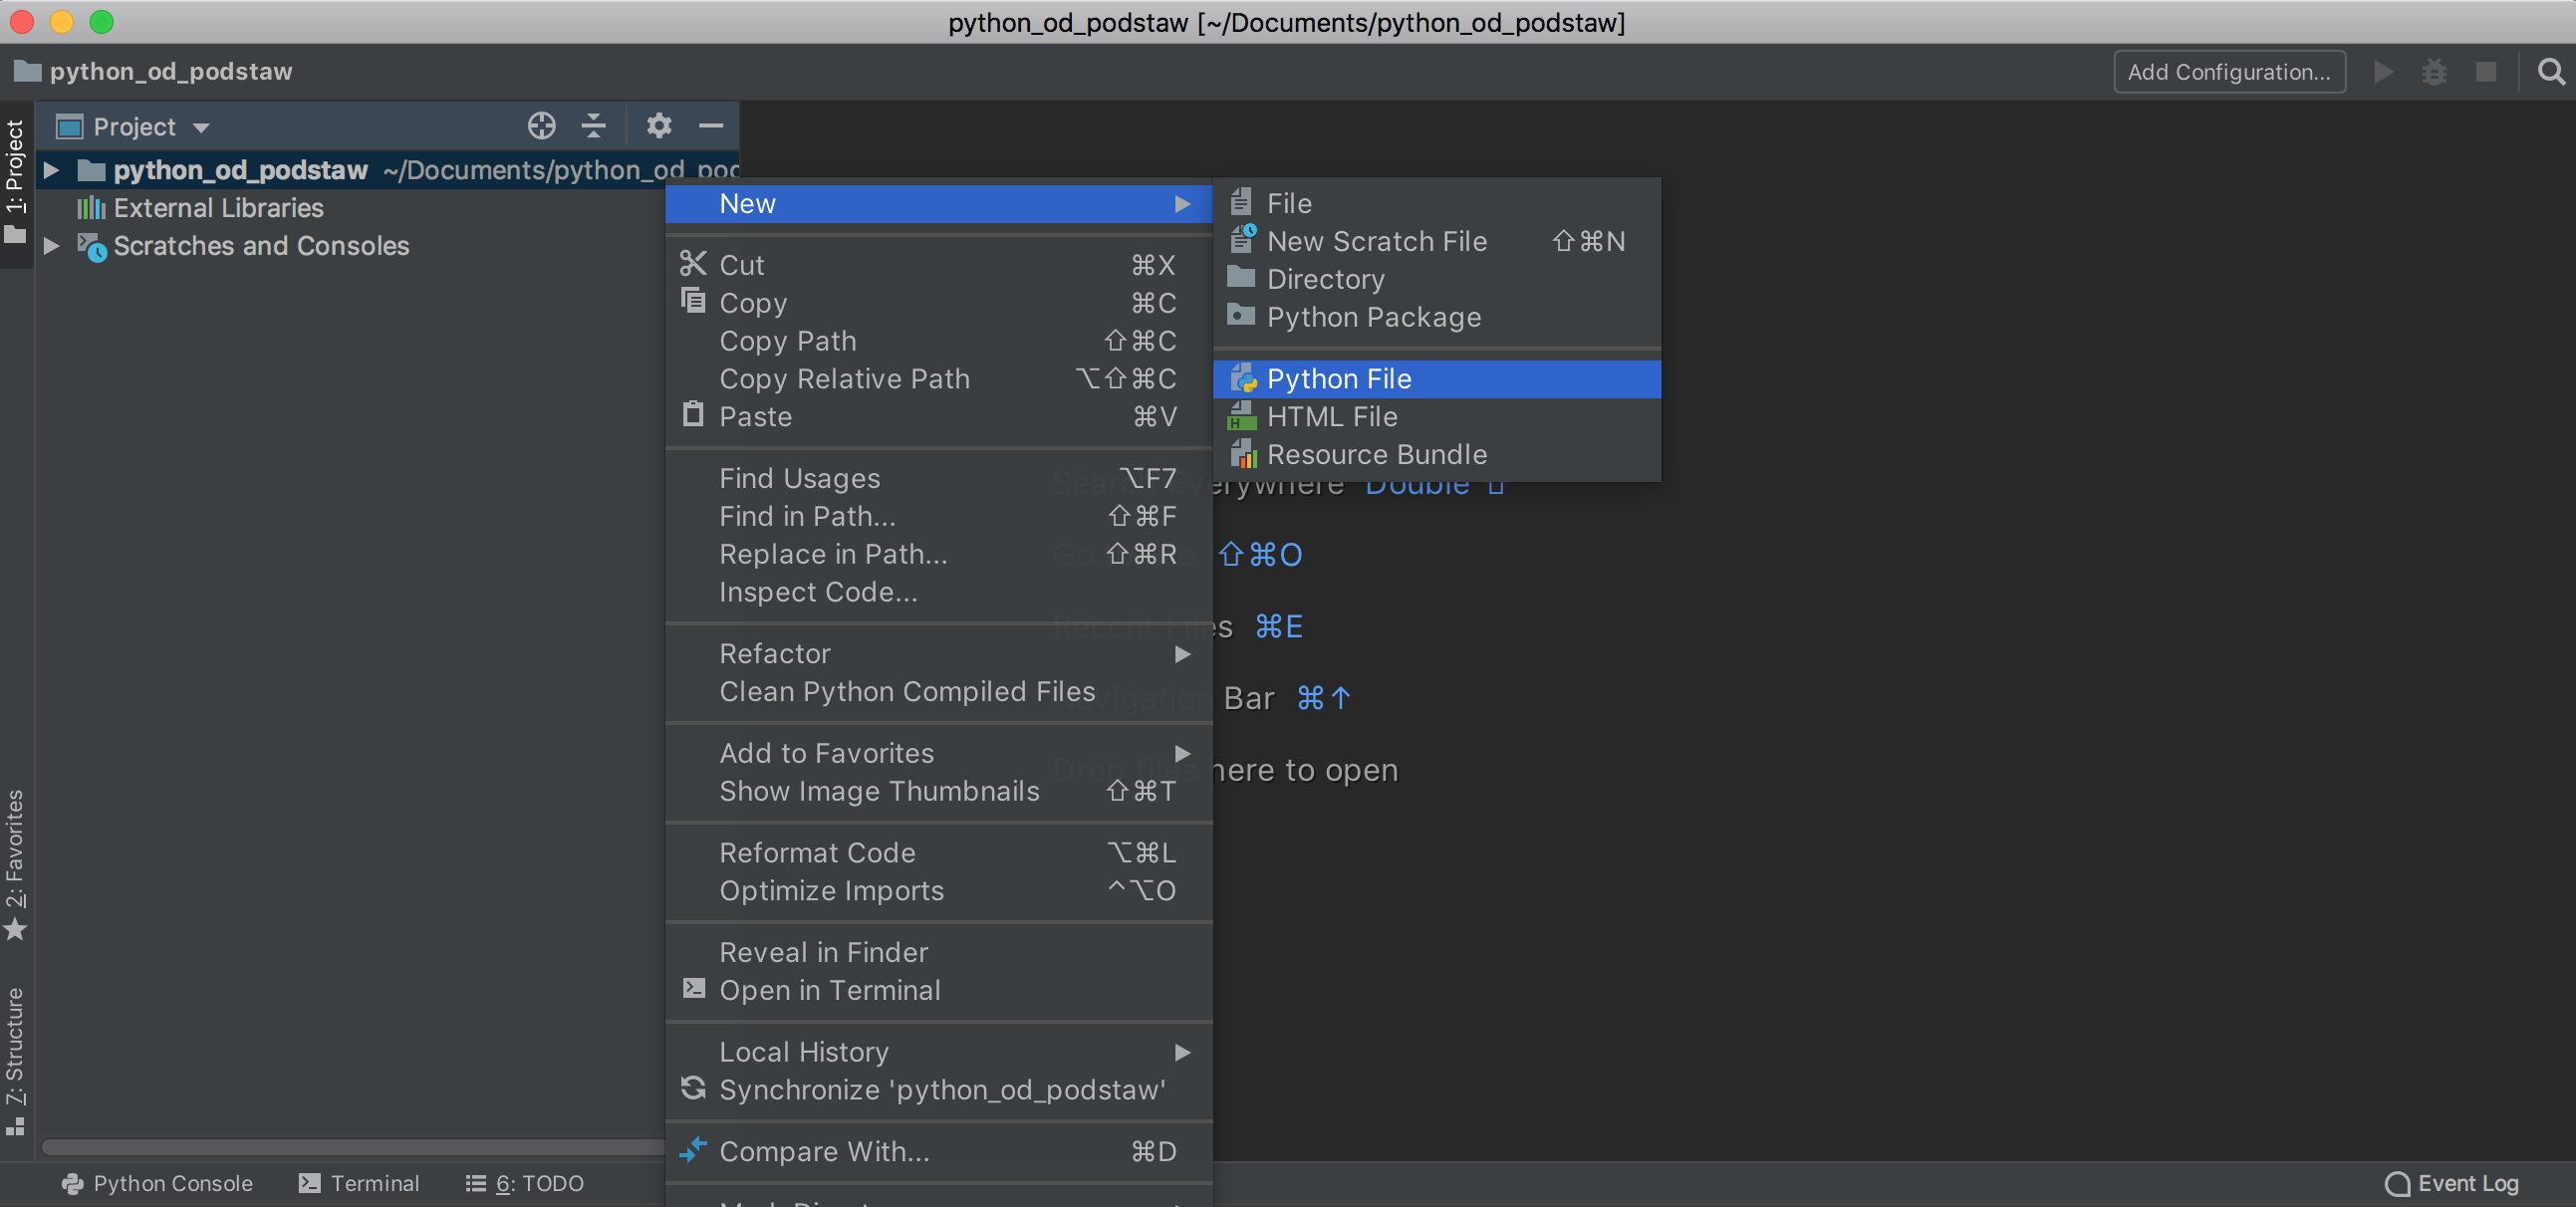Choose Directory in the New submenu

pos(1436,279)
